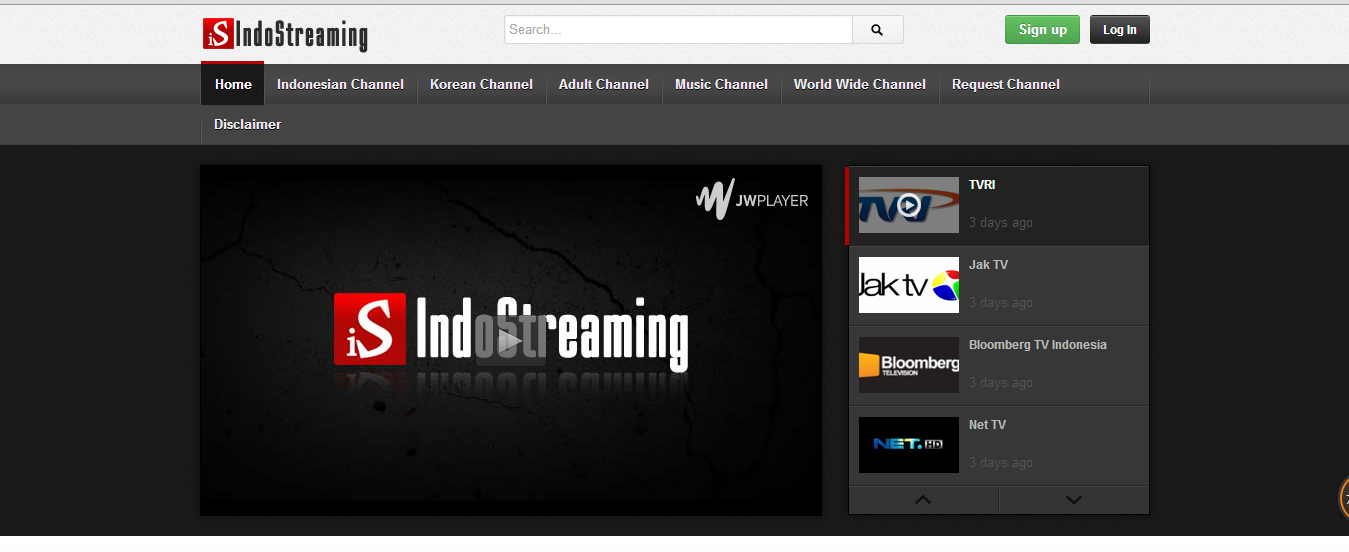The width and height of the screenshot is (1349, 552).
Task: Click the Bloomberg TV Indonesia title
Action: click(x=1038, y=345)
